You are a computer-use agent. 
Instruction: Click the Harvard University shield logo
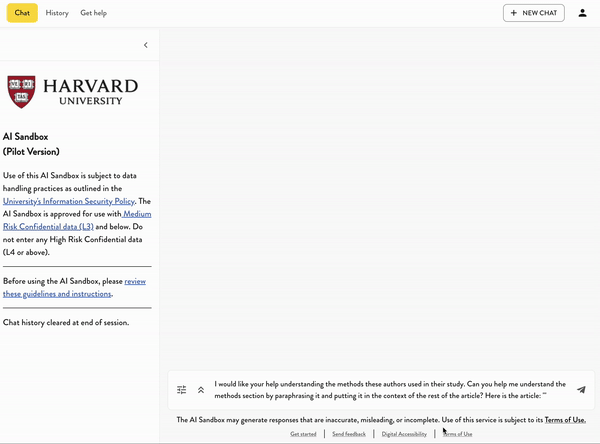coord(21,92)
